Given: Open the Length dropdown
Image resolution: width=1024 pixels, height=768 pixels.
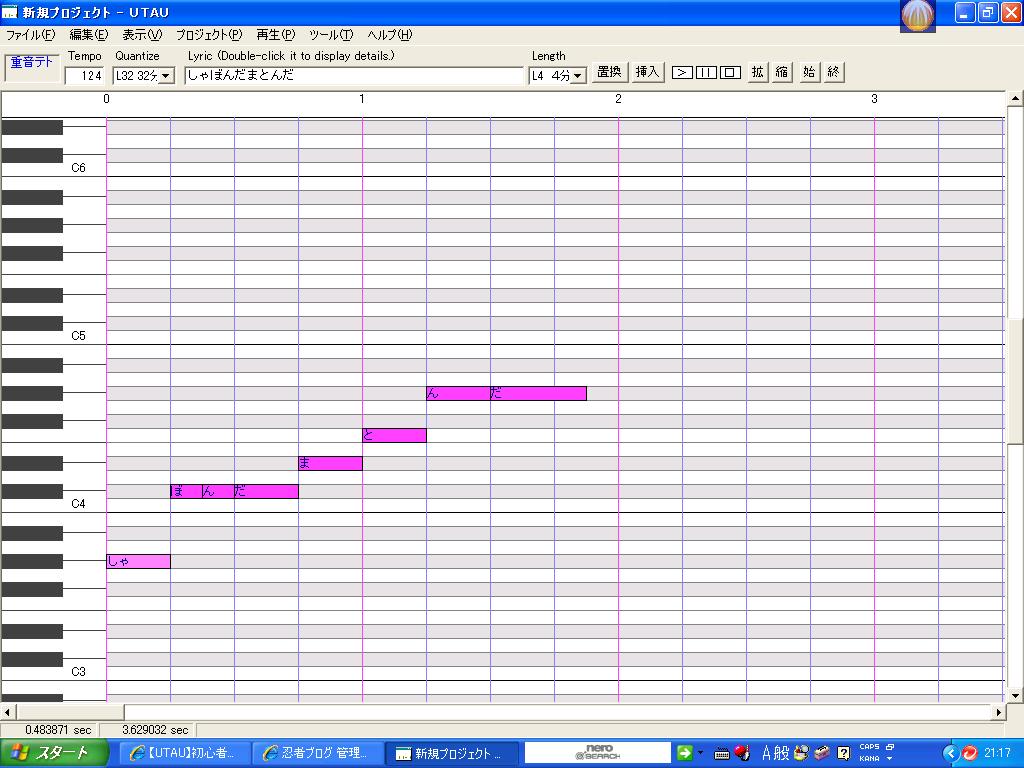Looking at the screenshot, I should coord(577,76).
